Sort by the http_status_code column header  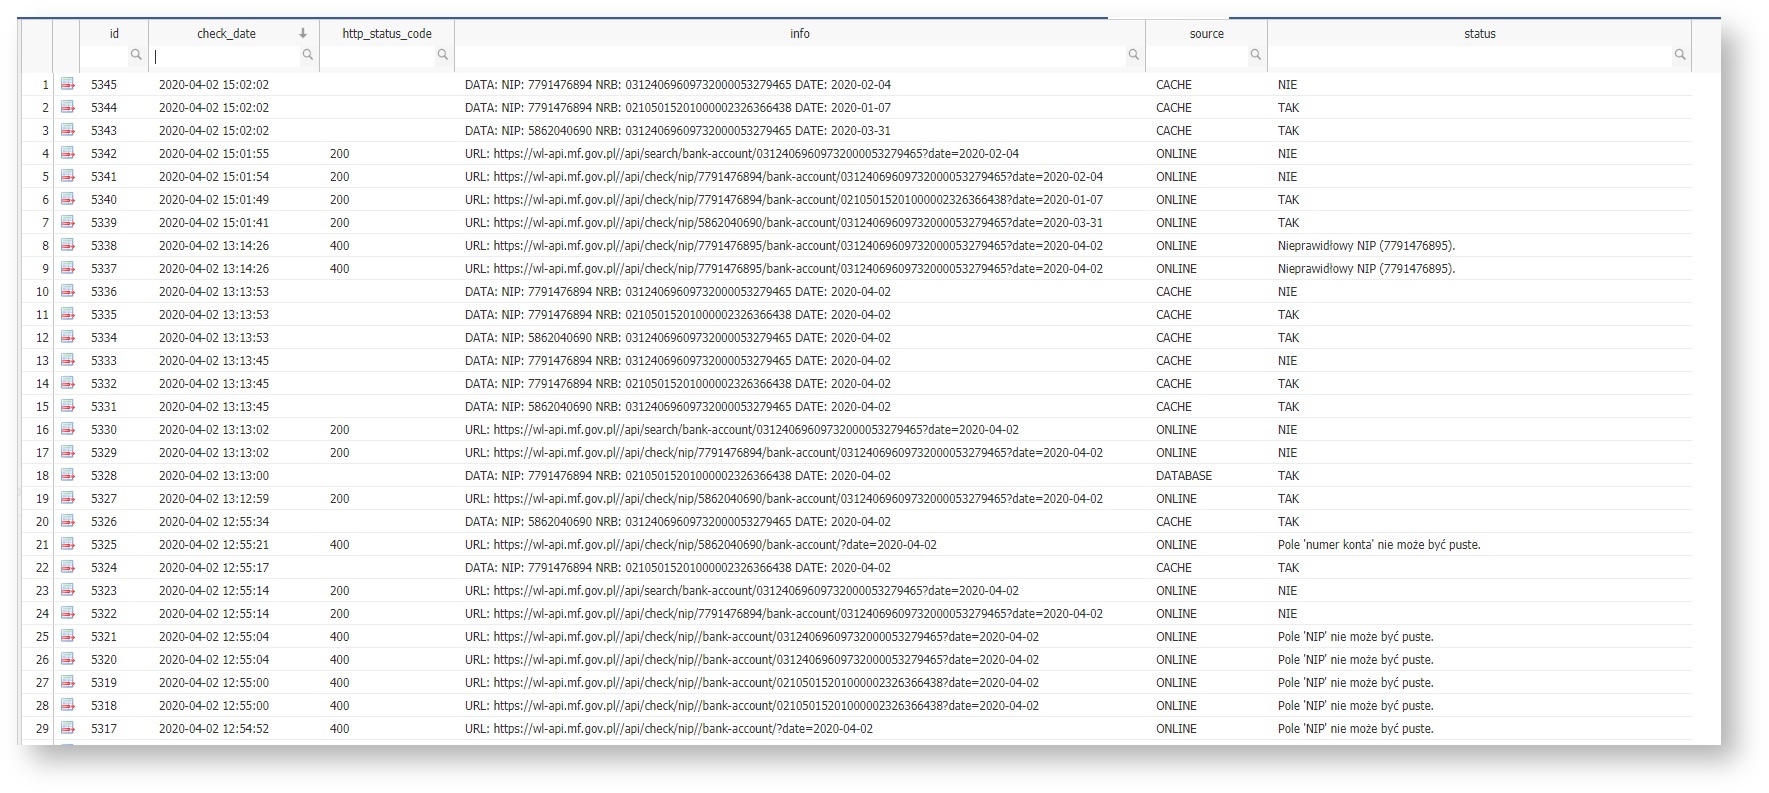tap(387, 33)
